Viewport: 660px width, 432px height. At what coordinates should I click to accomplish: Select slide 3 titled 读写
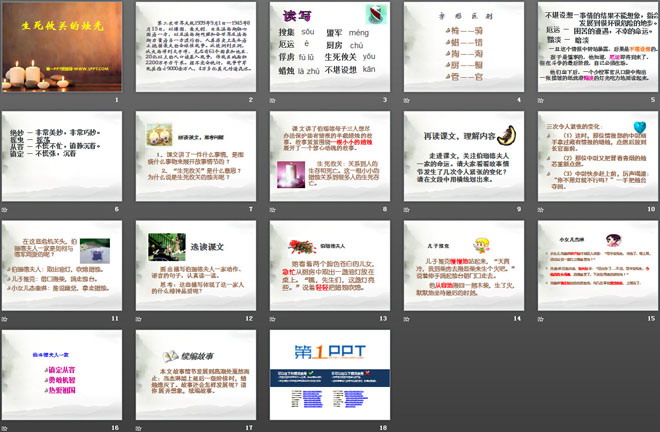[x=330, y=47]
